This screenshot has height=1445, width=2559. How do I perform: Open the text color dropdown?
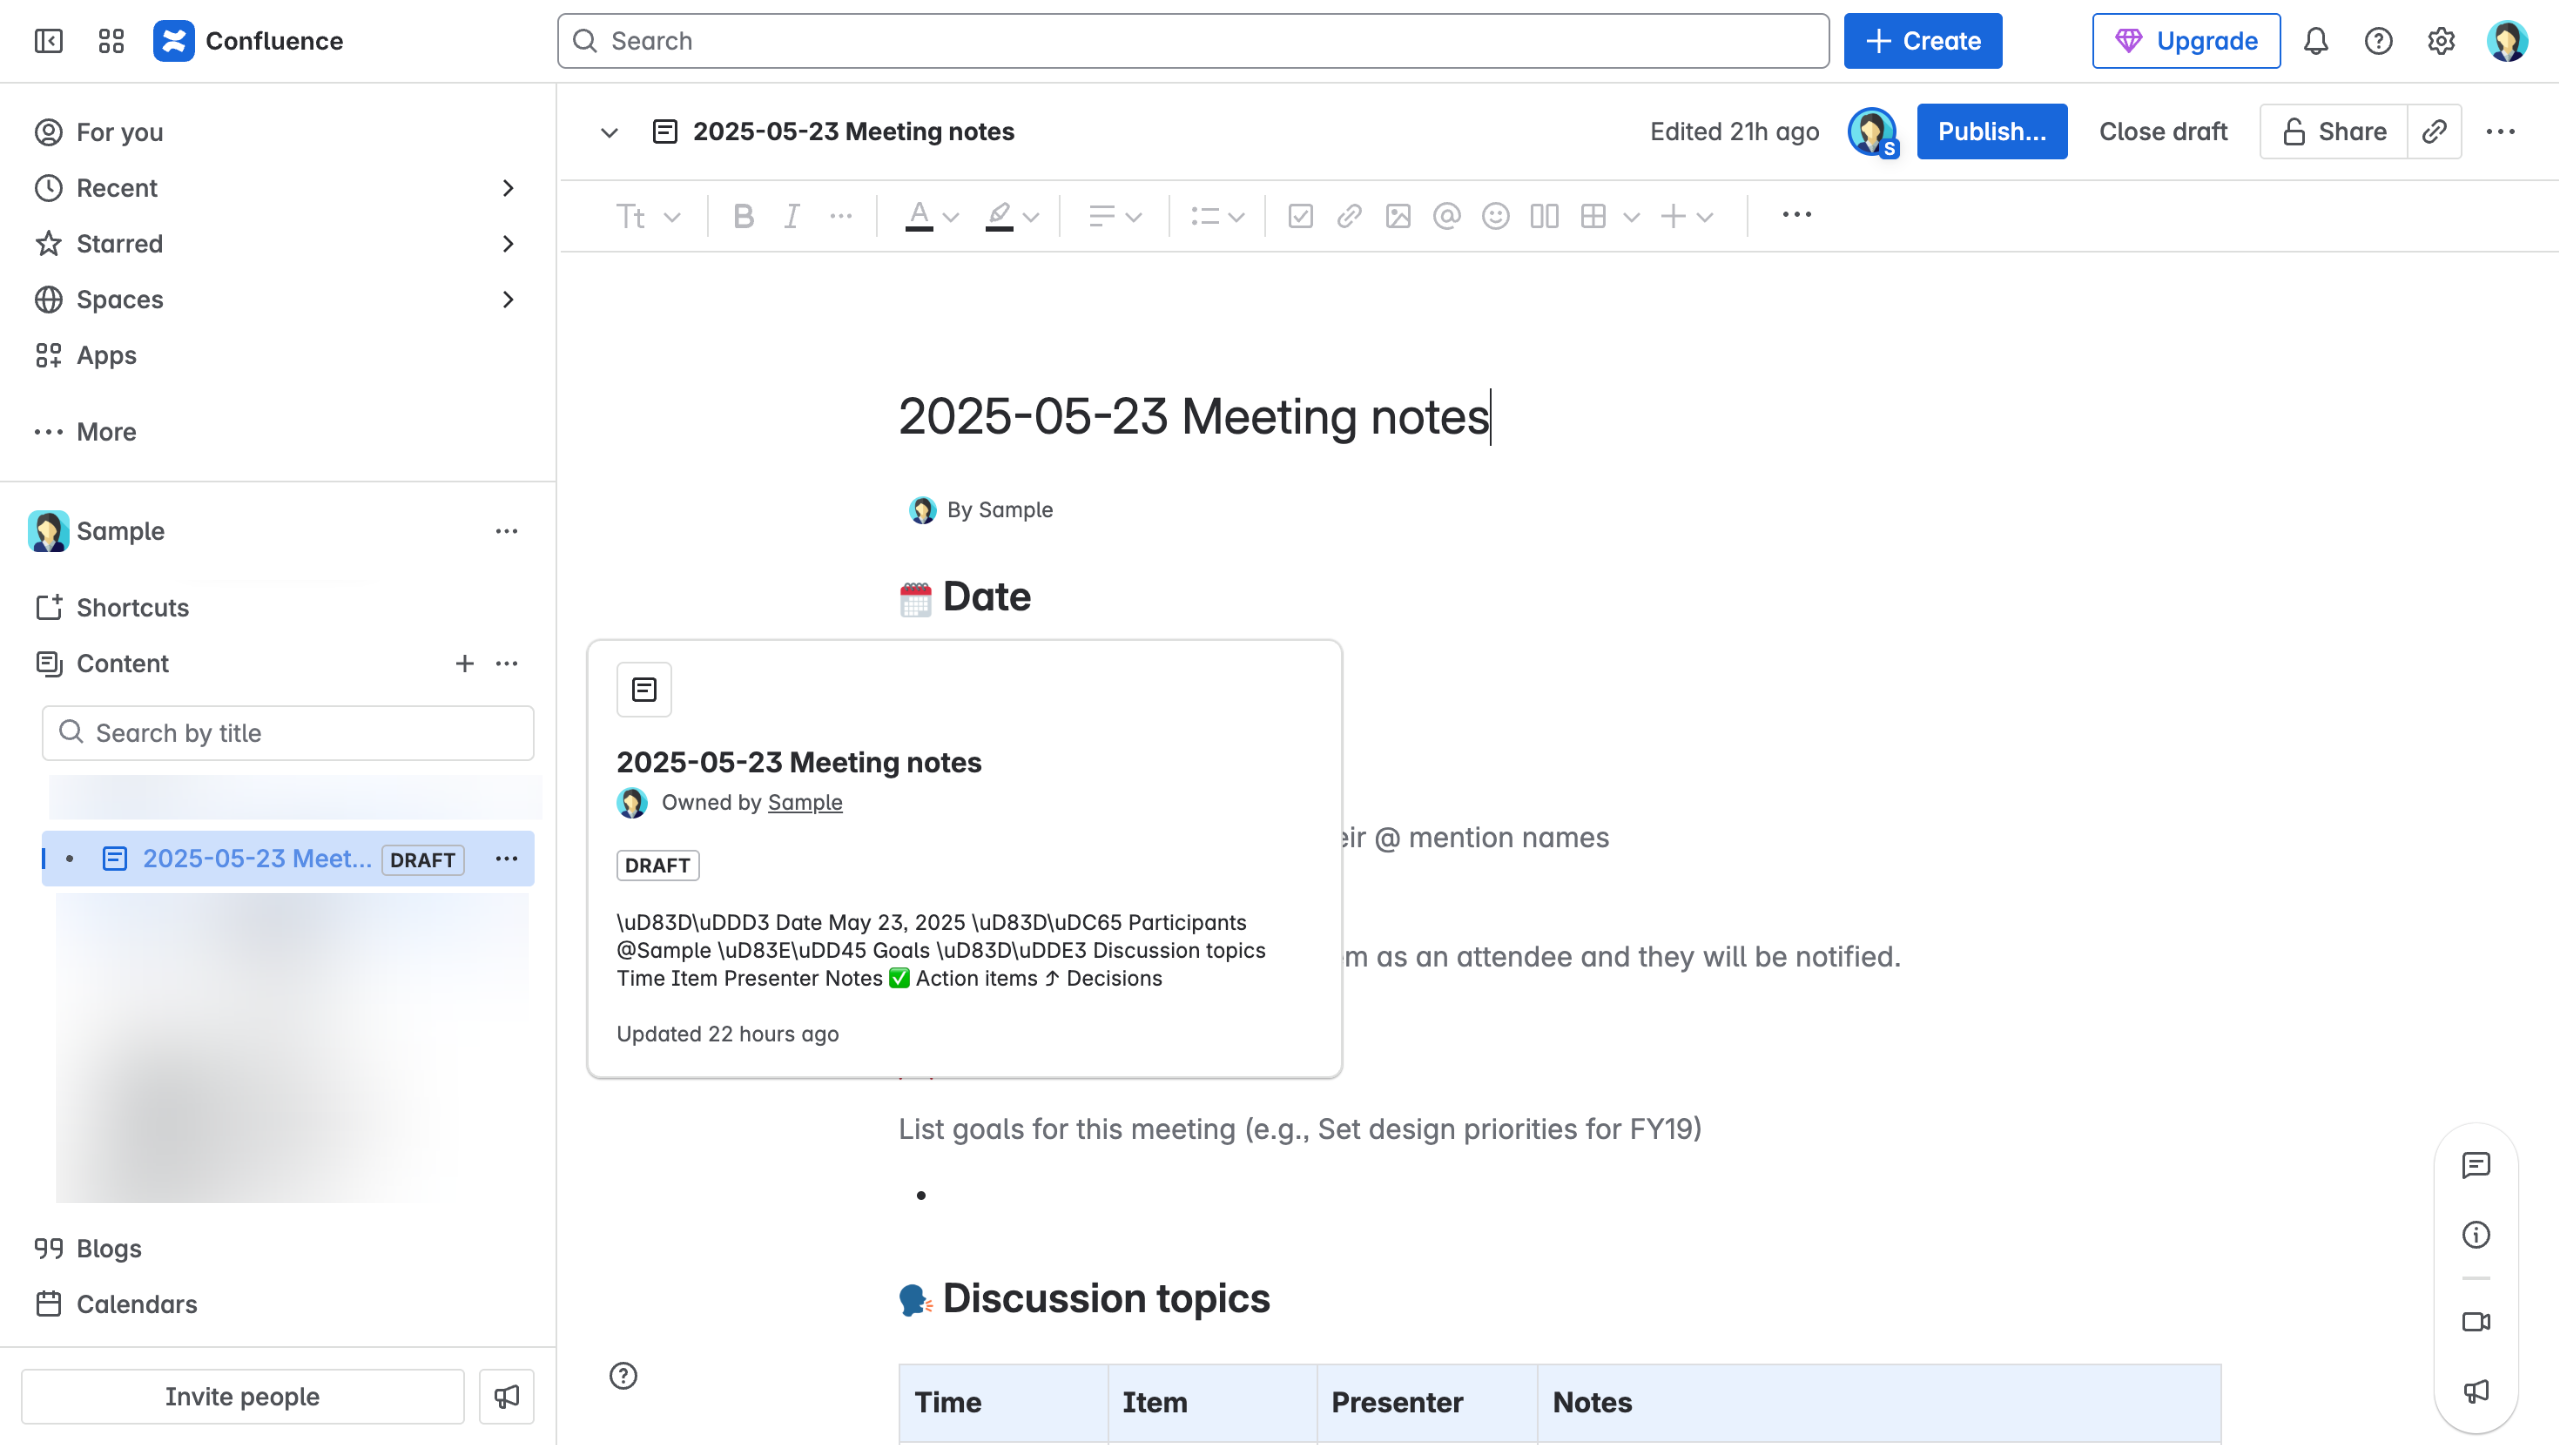[950, 216]
